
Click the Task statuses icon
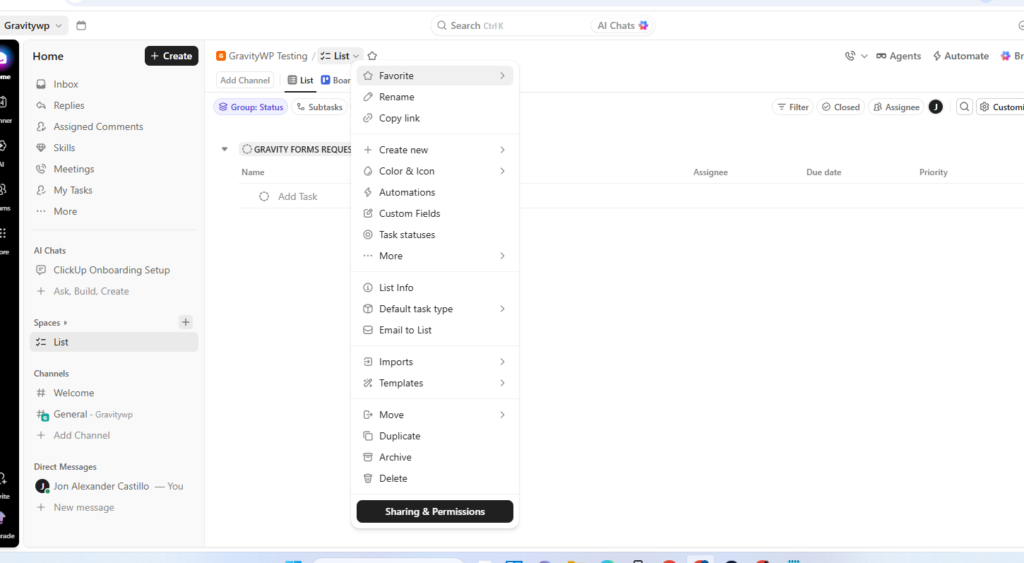click(x=368, y=234)
